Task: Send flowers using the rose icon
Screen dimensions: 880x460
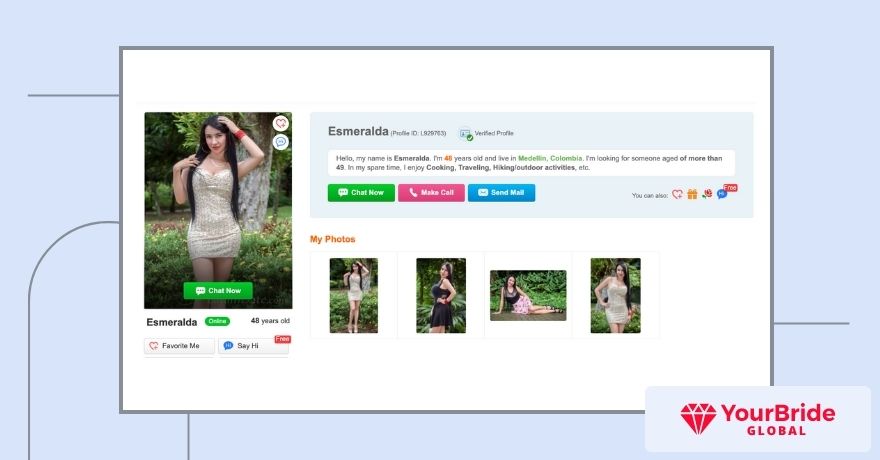Action: pos(707,194)
